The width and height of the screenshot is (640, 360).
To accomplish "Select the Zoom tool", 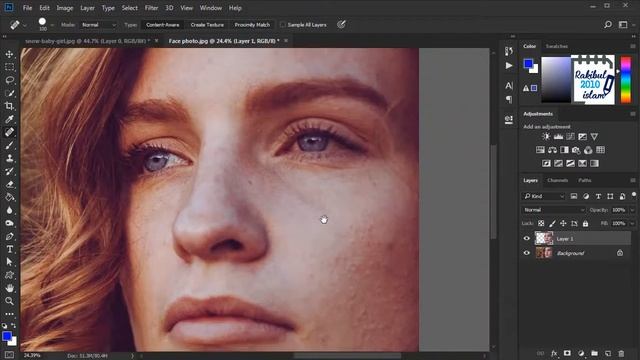I will [x=9, y=301].
